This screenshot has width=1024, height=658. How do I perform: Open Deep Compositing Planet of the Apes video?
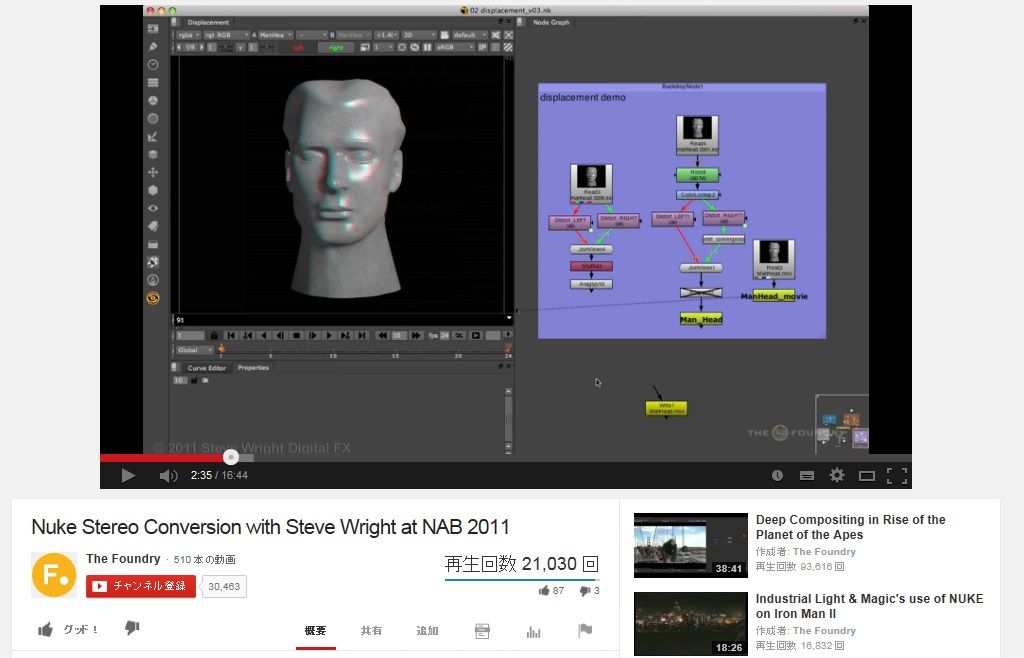[x=850, y=527]
